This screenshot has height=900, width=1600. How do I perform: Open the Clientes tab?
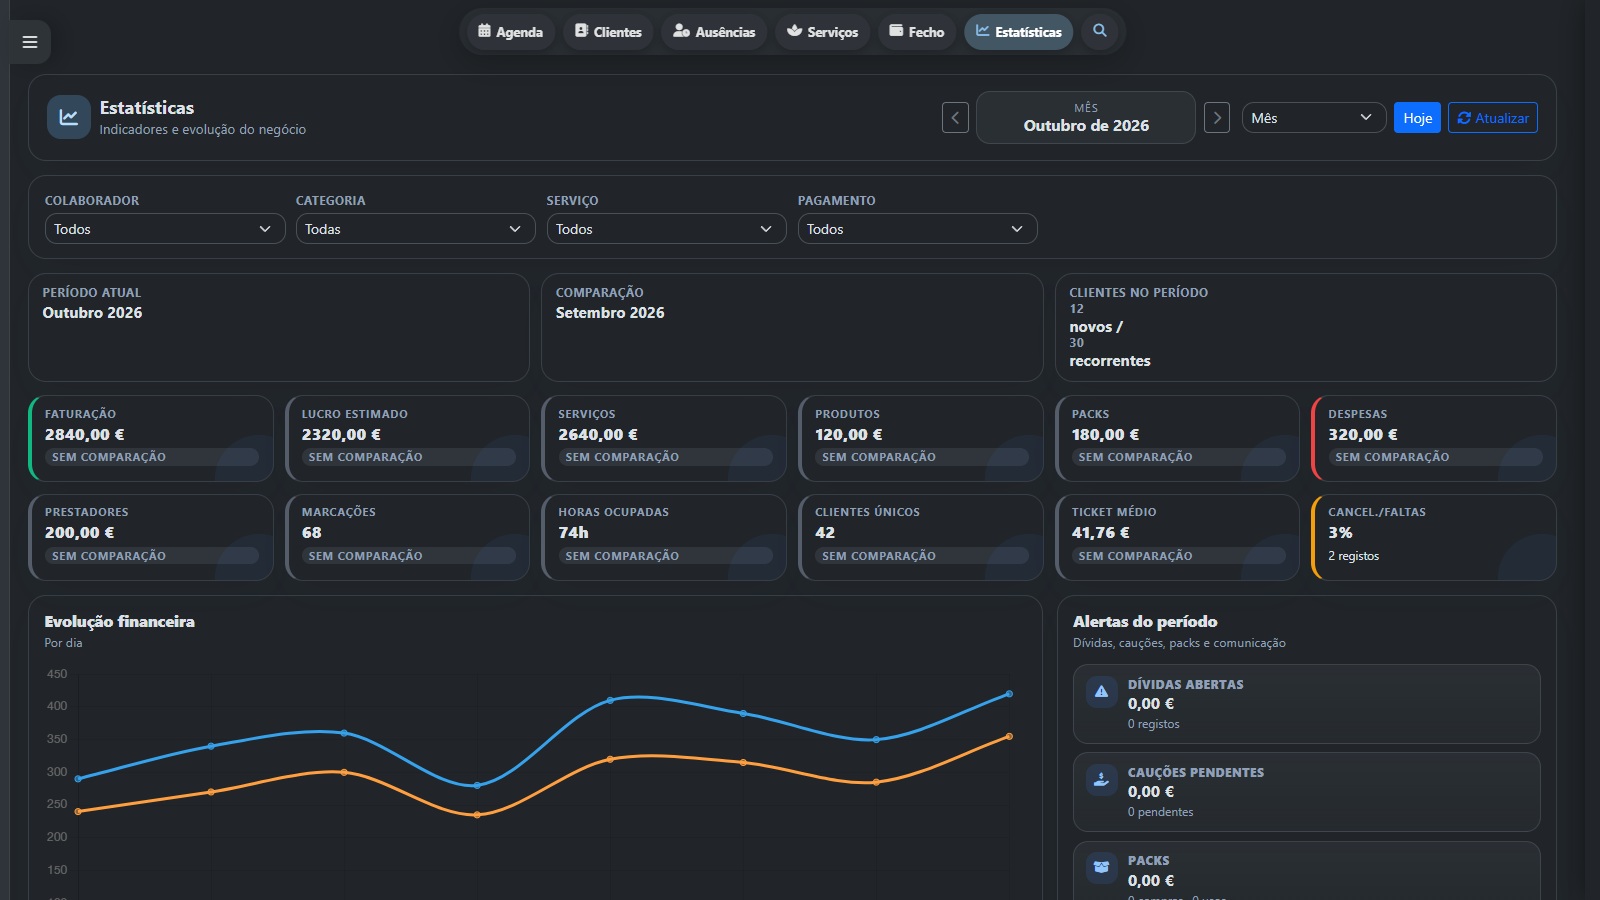[608, 32]
